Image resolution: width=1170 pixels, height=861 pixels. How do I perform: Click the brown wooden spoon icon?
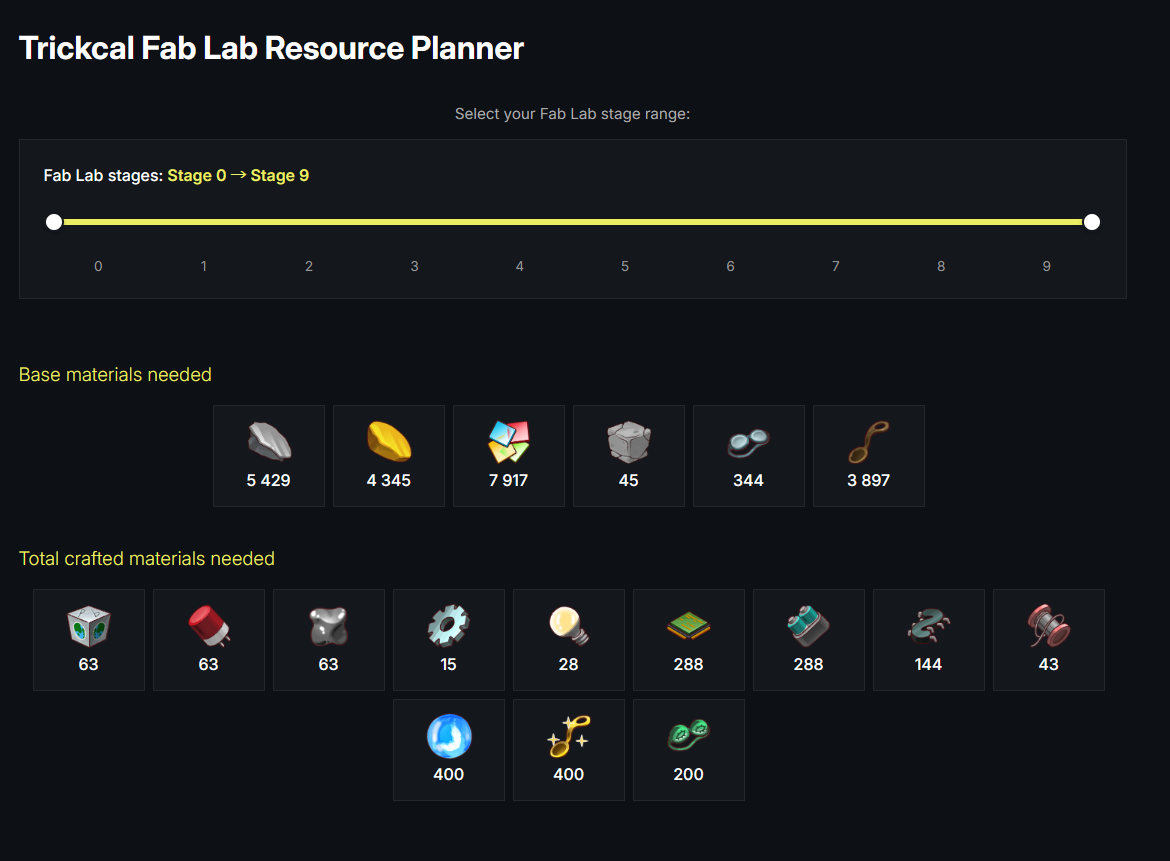[868, 441]
